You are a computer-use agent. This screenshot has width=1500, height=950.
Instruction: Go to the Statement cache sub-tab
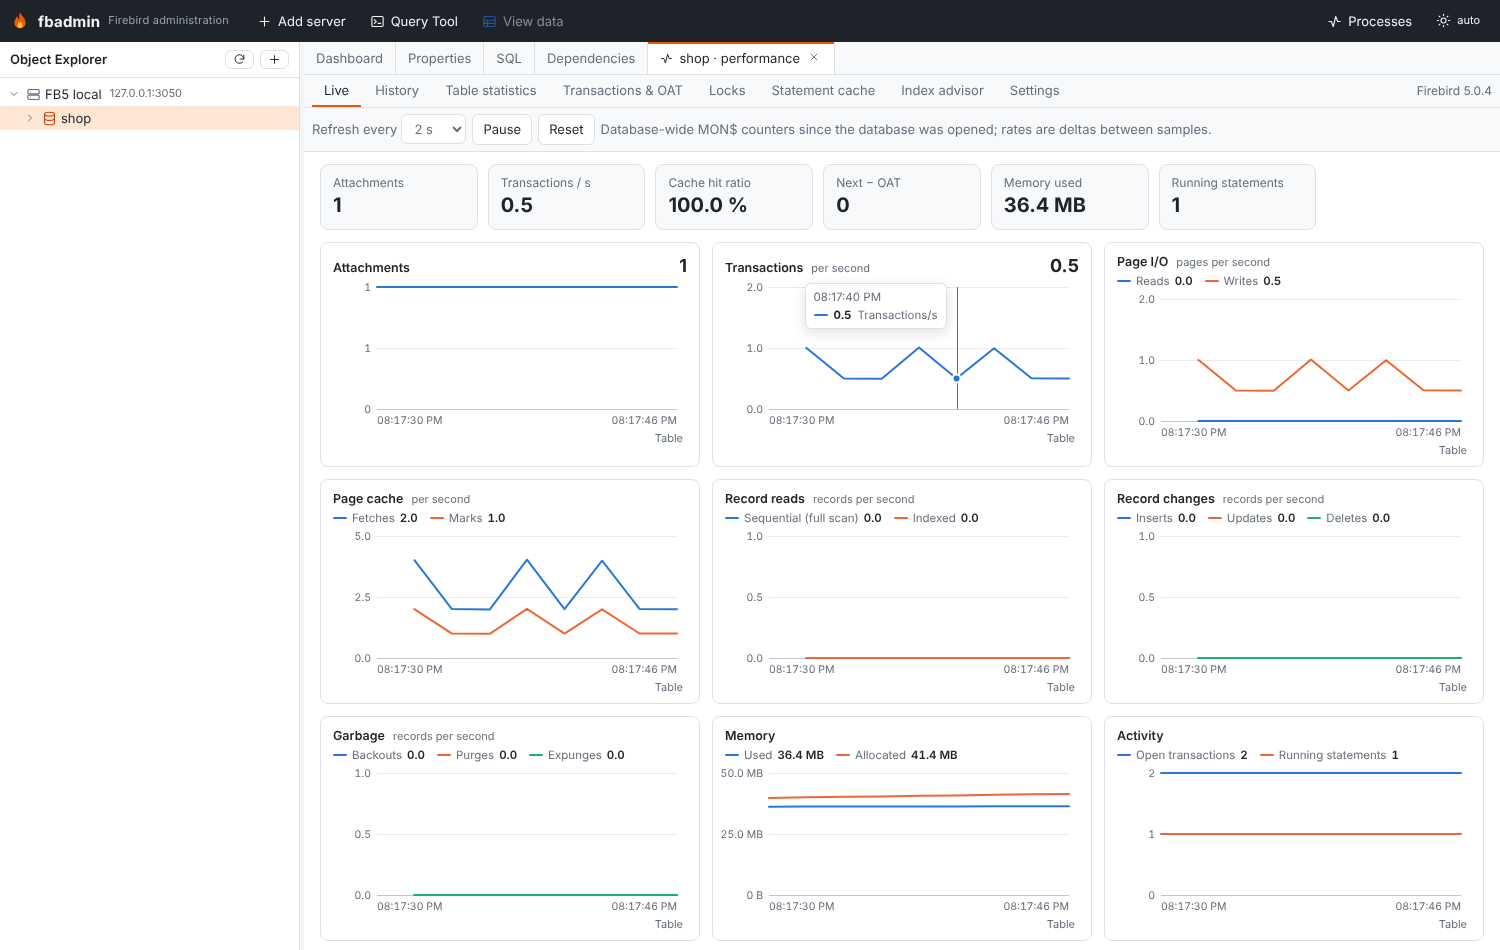click(x=823, y=90)
